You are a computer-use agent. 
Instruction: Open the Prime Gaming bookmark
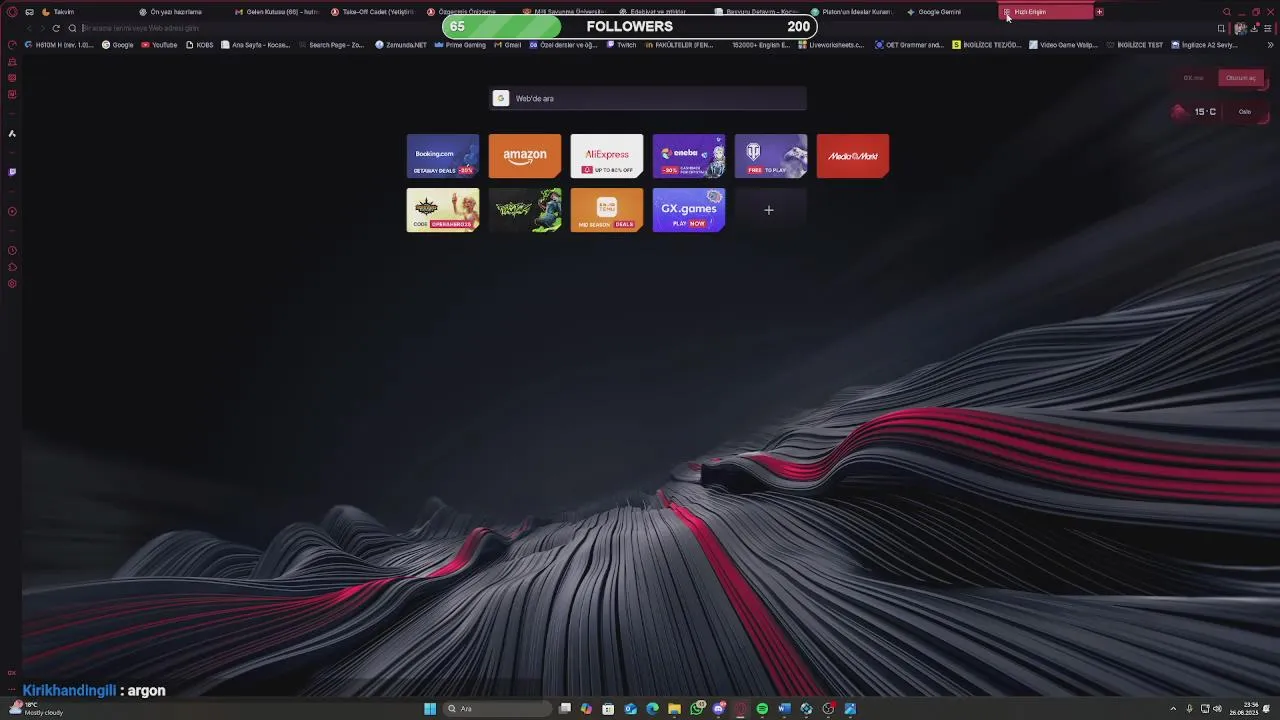coord(460,45)
